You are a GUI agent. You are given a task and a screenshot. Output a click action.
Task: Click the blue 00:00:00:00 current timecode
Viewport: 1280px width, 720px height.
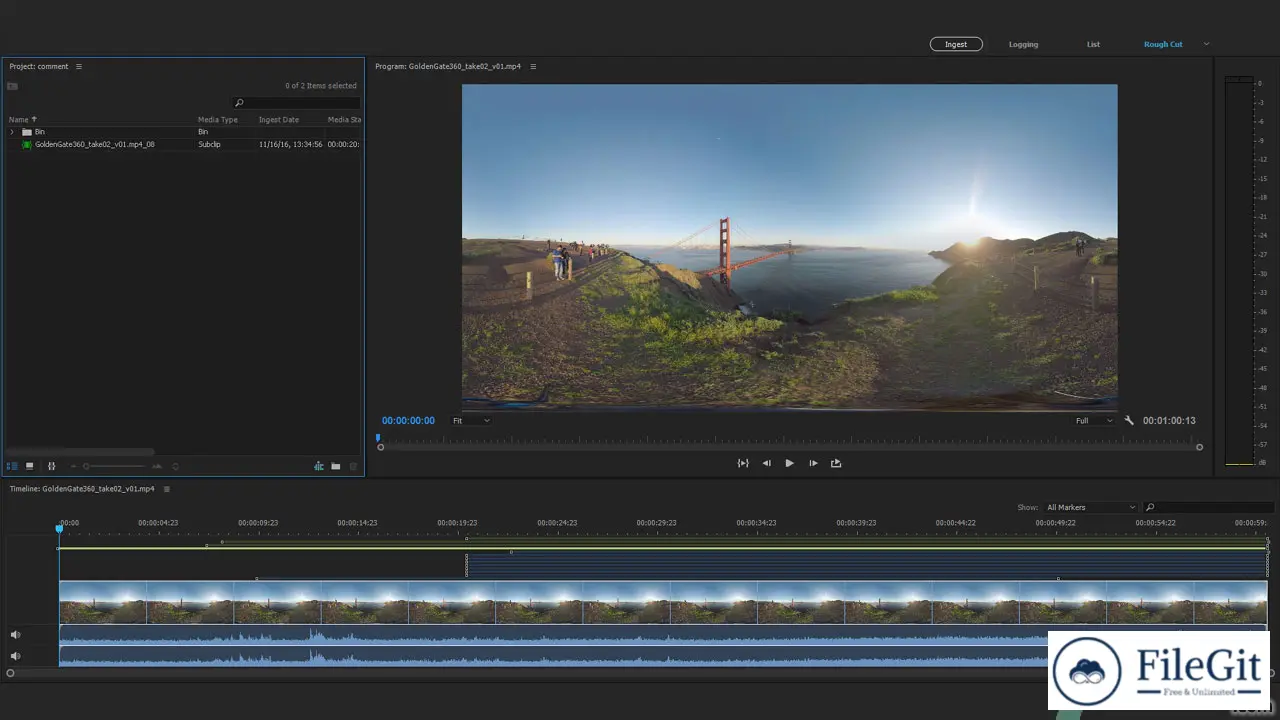click(408, 421)
